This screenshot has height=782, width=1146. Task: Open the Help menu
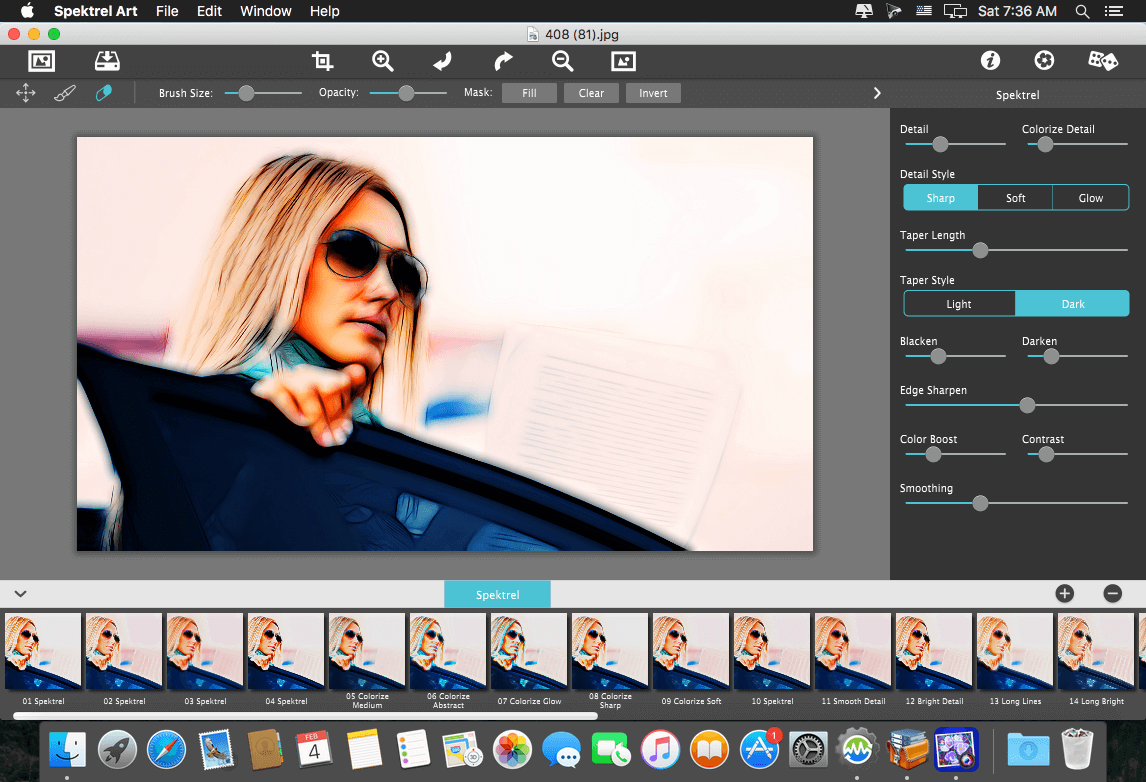[x=325, y=11]
